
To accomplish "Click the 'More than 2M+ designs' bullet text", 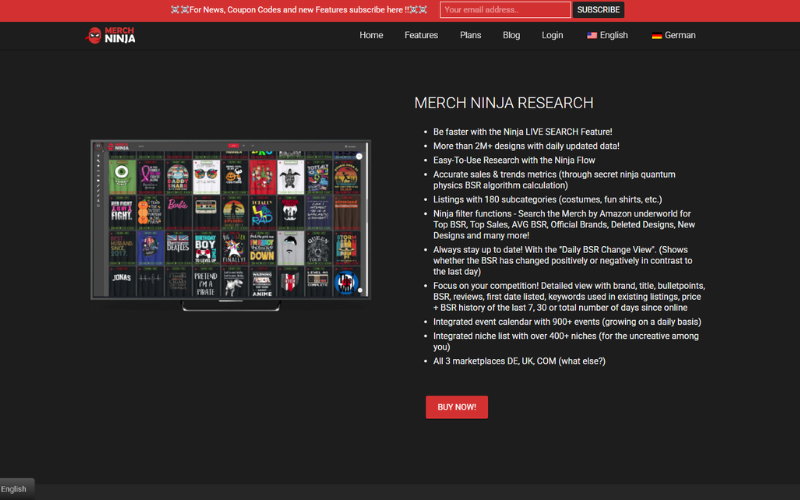I will [x=526, y=146].
